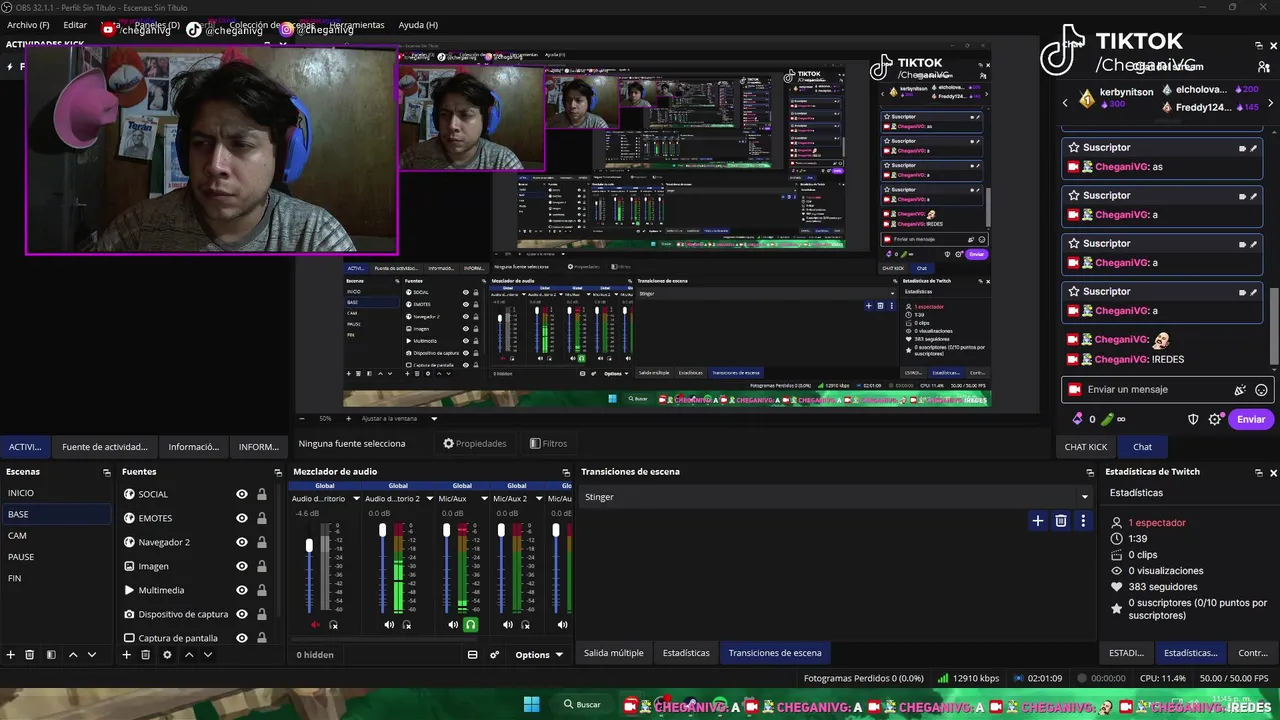Select the INICIO scene
Viewport: 1280px width, 720px height.
[x=56, y=493]
